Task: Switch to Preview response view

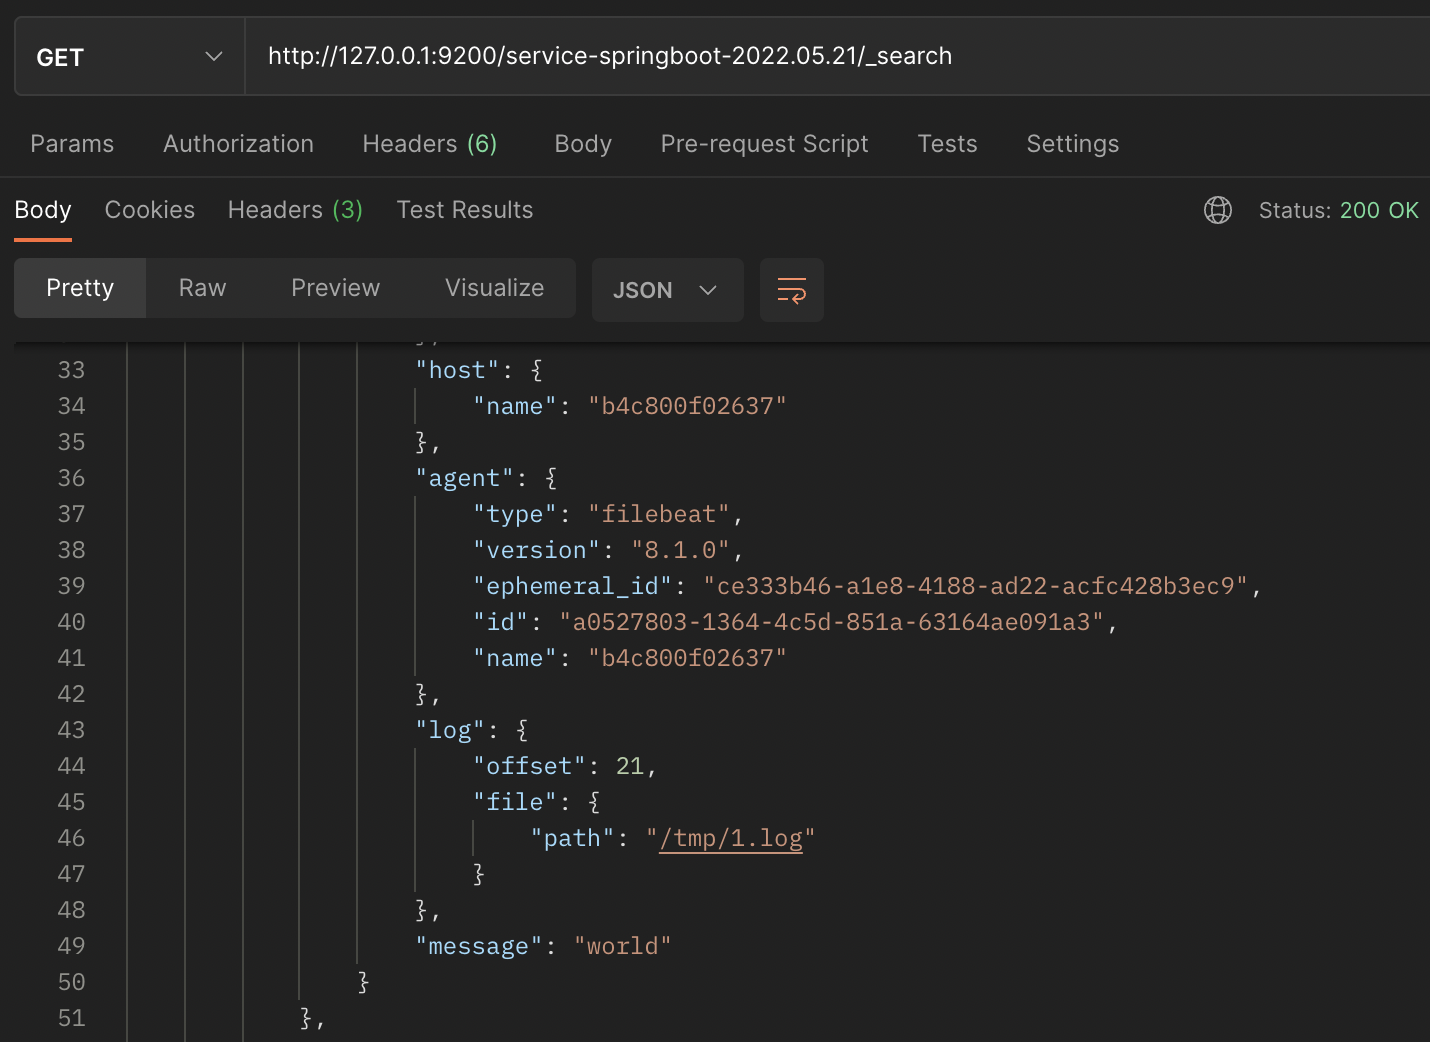Action: pyautogui.click(x=335, y=288)
